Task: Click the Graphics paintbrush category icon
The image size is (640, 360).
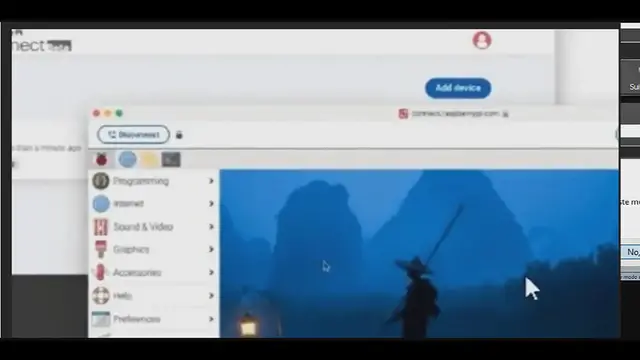Action: (x=100, y=249)
